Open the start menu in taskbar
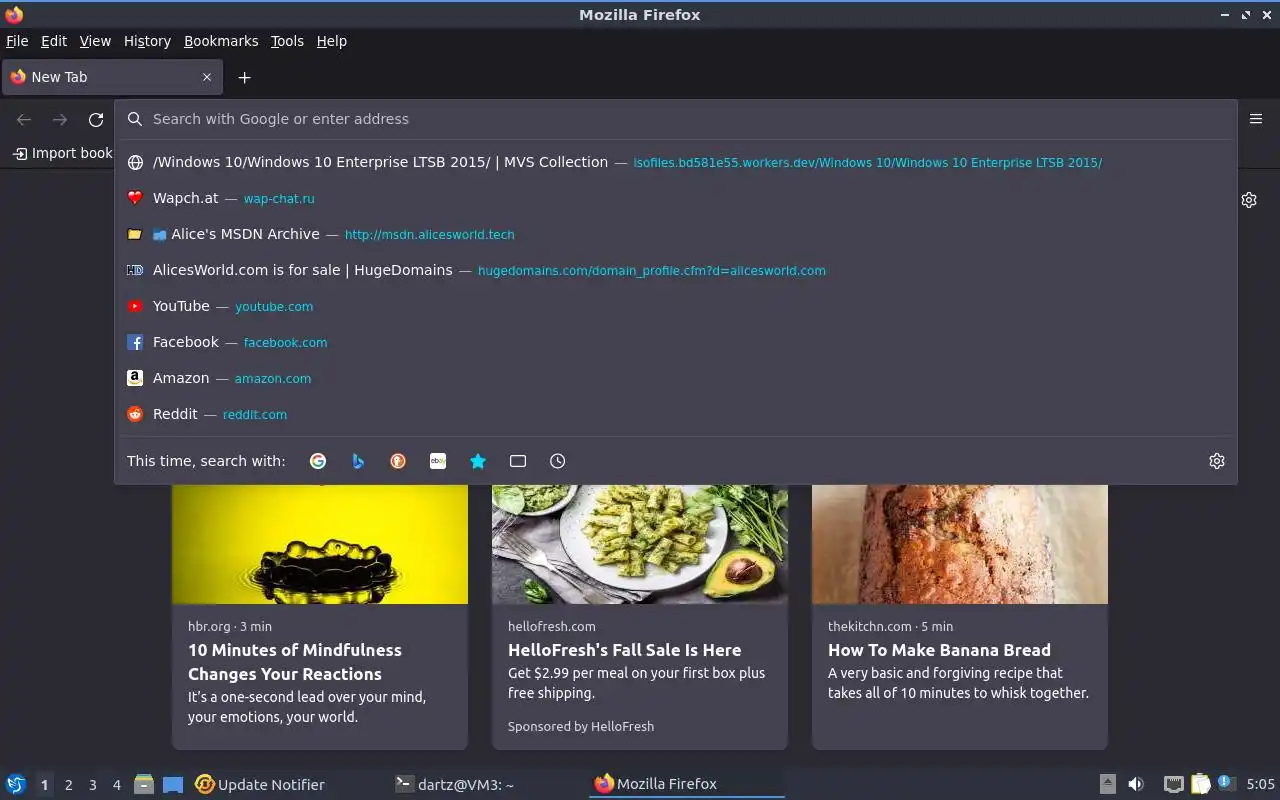The width and height of the screenshot is (1280, 800). (15, 784)
